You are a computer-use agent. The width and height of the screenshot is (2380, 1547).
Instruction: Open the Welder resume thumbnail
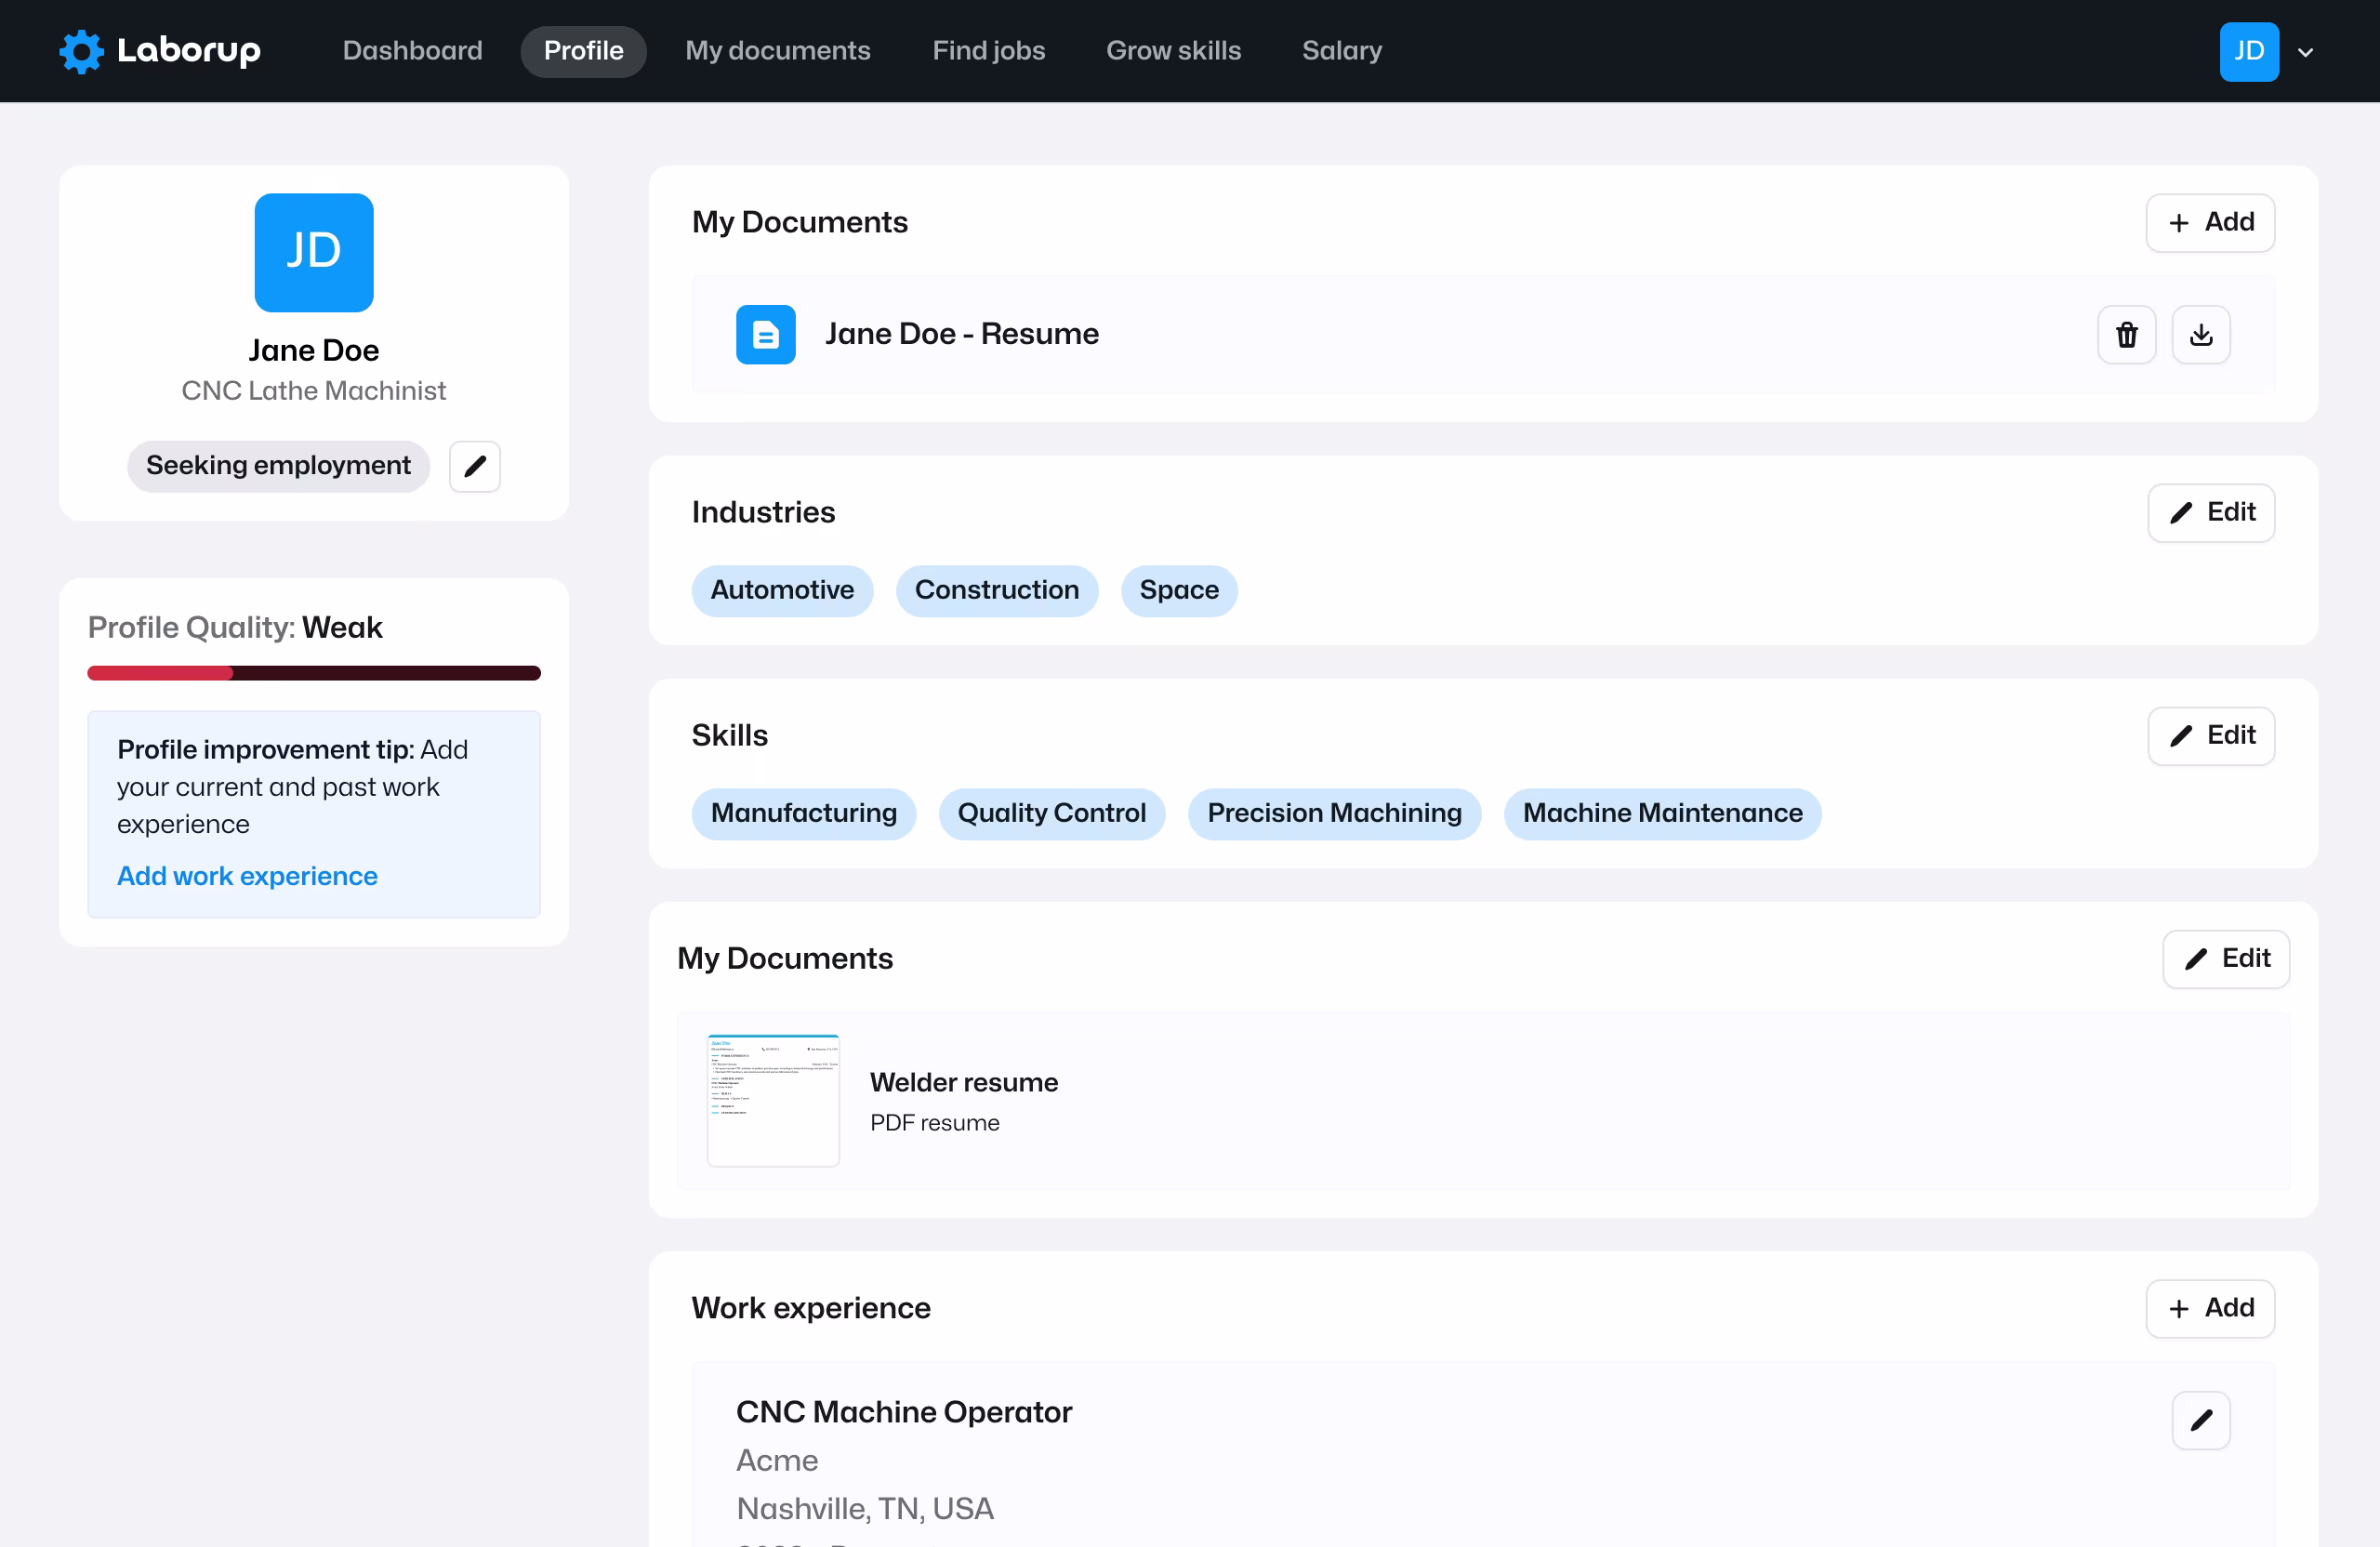pos(772,1100)
